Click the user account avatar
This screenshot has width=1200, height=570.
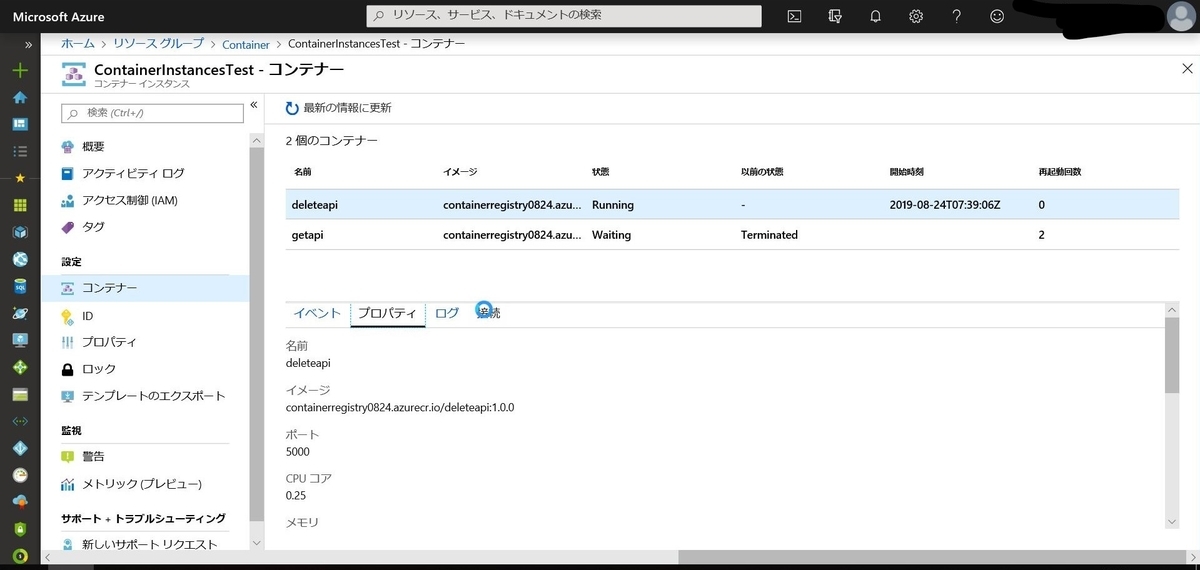[x=1179, y=17]
